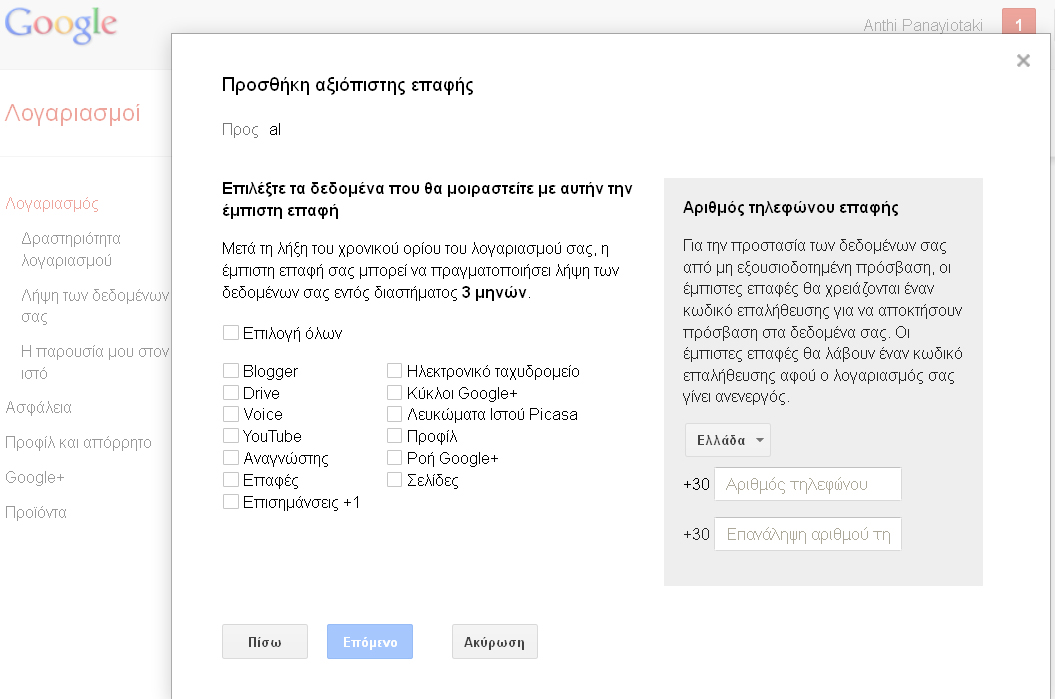Check Λευκώματα Ιστού Picasa option

point(395,414)
